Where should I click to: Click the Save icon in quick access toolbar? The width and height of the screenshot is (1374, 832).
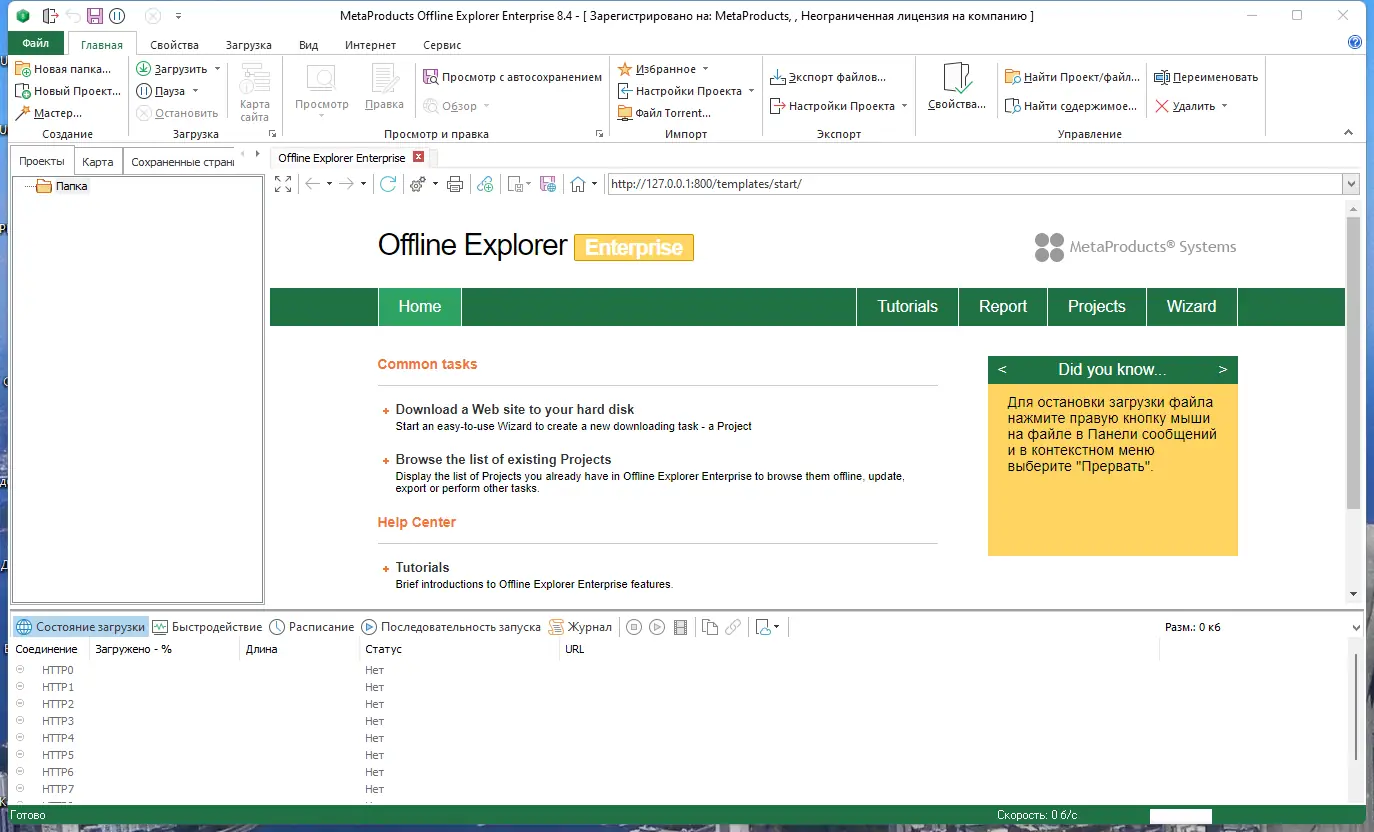[x=95, y=16]
